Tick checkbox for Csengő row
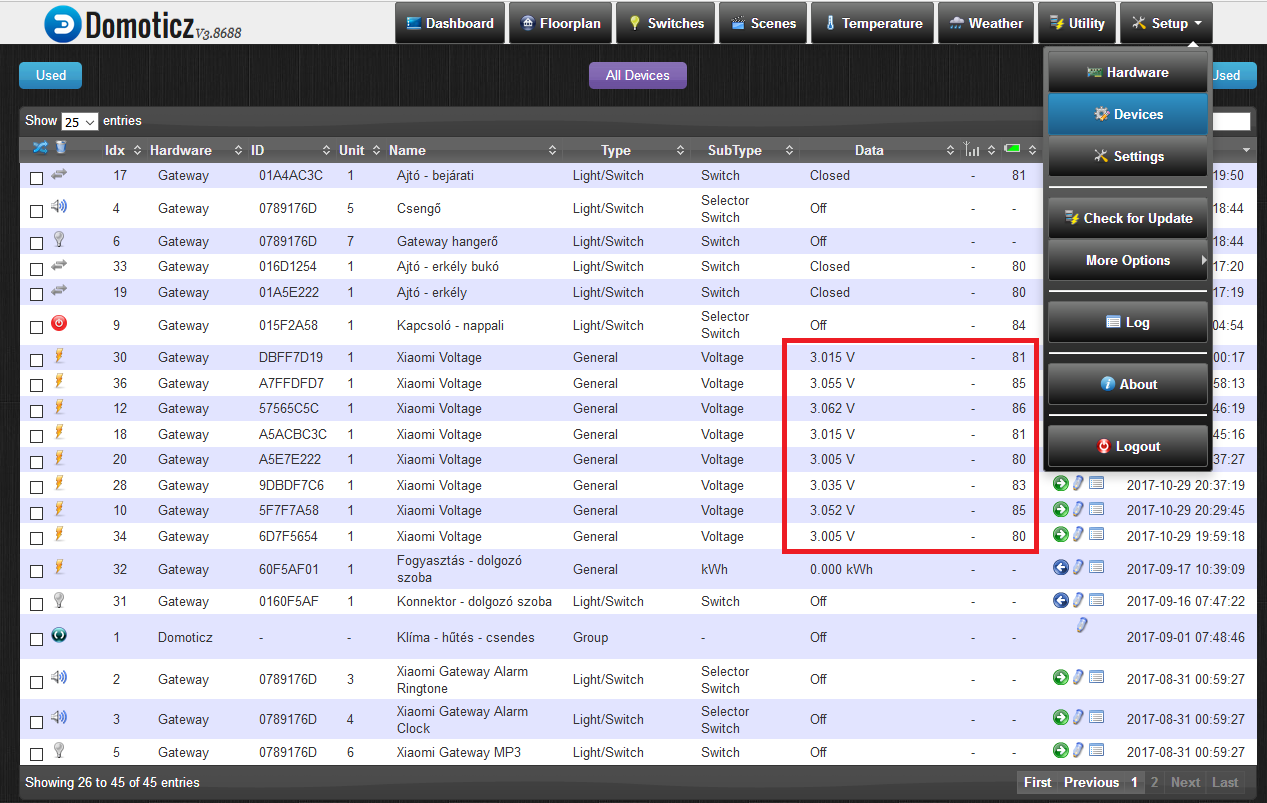 36,211
